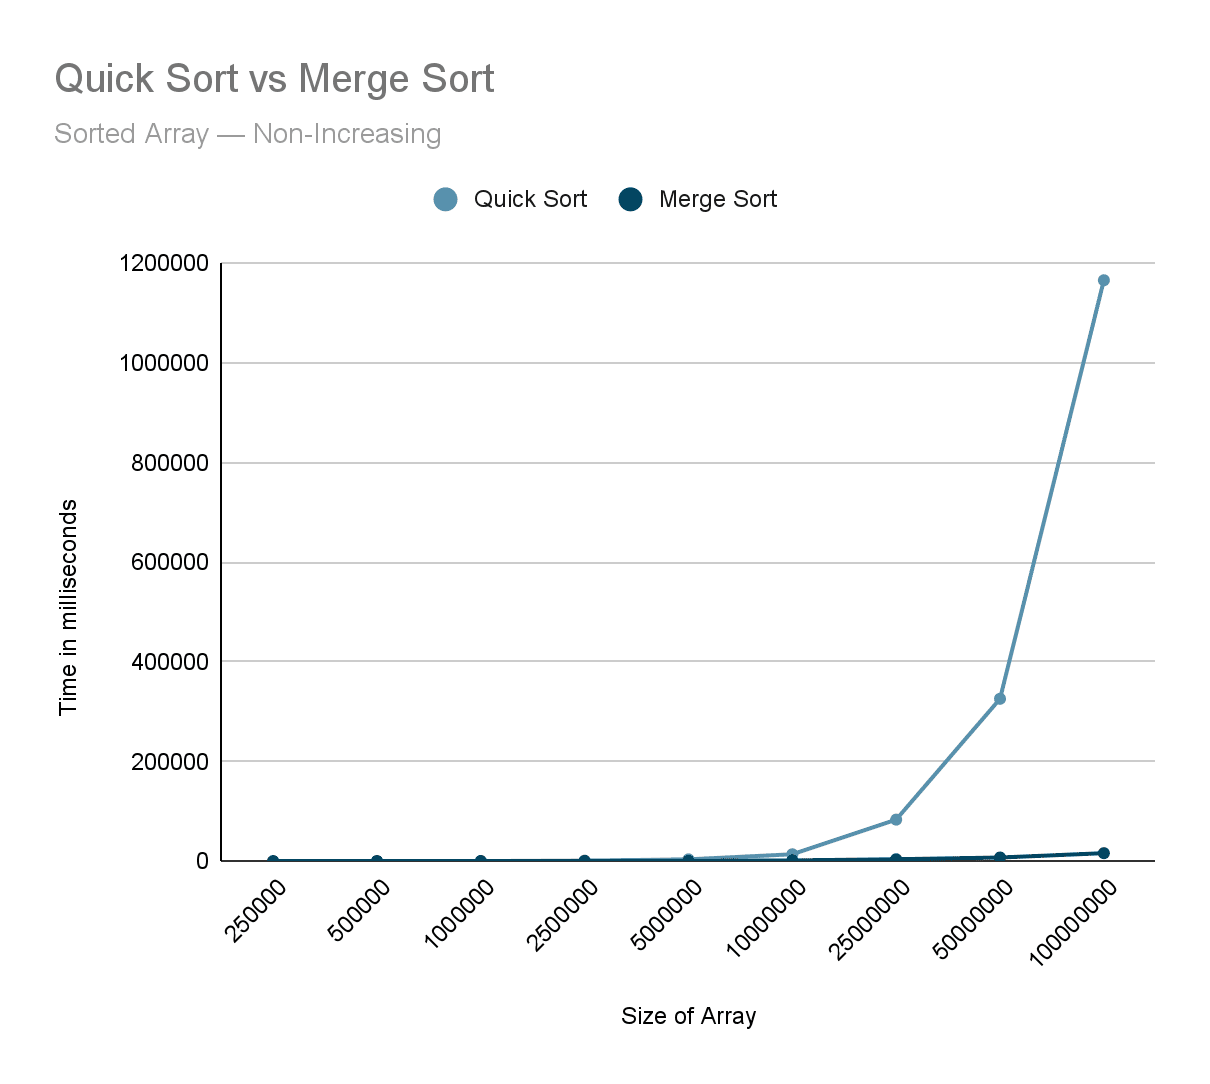Click the 600000 y-axis label
The width and height of the screenshot is (1210, 1084).
[x=170, y=562]
